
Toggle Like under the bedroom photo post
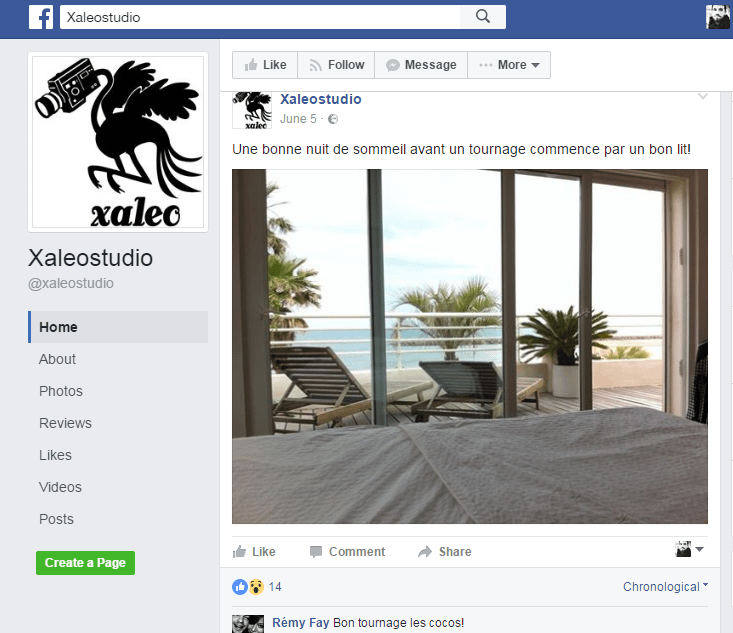pos(254,552)
